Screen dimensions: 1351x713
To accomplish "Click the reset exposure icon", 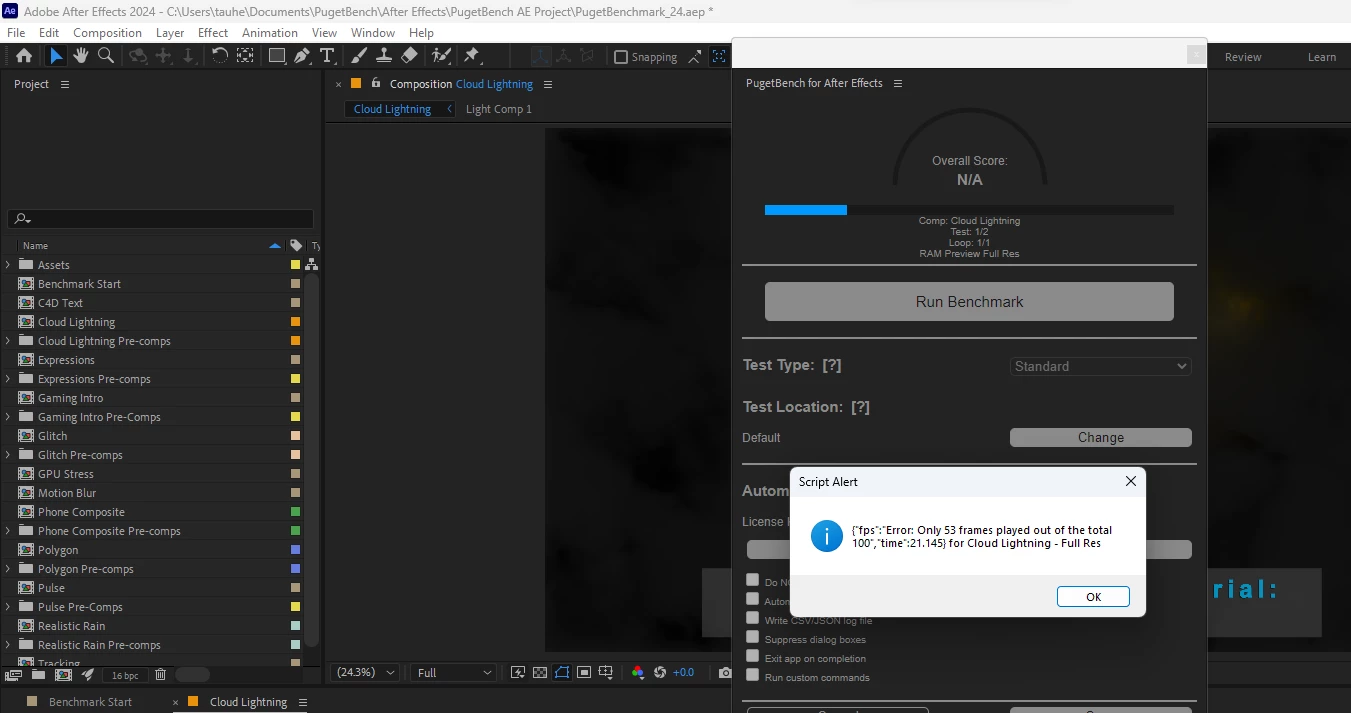I will (660, 673).
